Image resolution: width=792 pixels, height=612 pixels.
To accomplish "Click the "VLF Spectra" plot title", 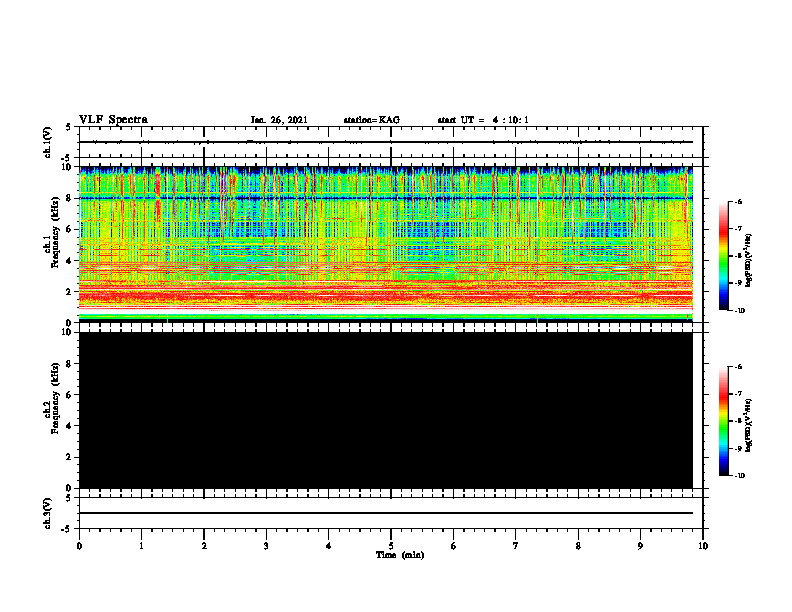I will 113,120.
